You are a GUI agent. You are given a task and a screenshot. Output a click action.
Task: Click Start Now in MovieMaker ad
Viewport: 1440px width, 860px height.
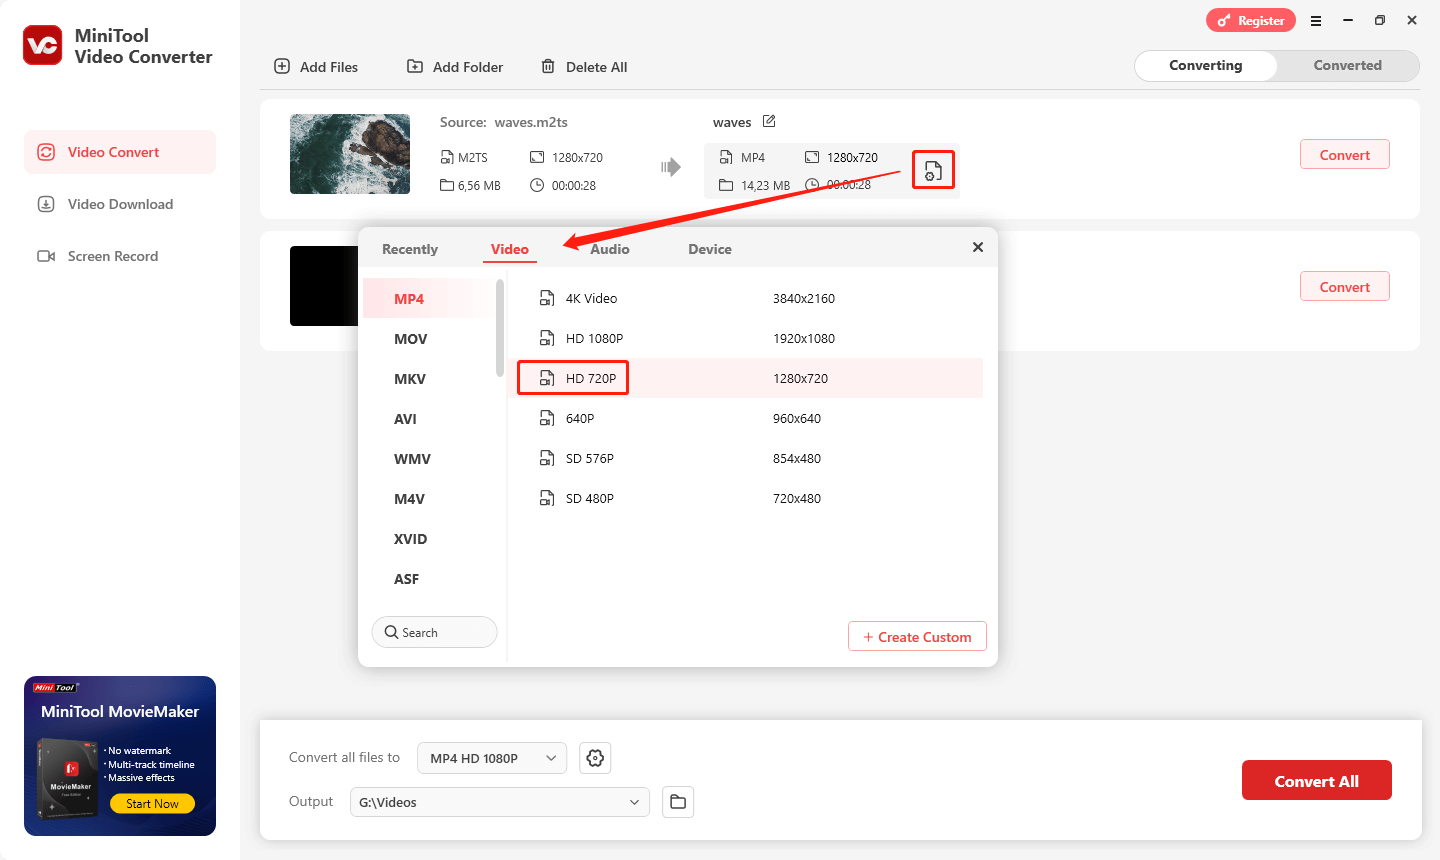click(153, 803)
